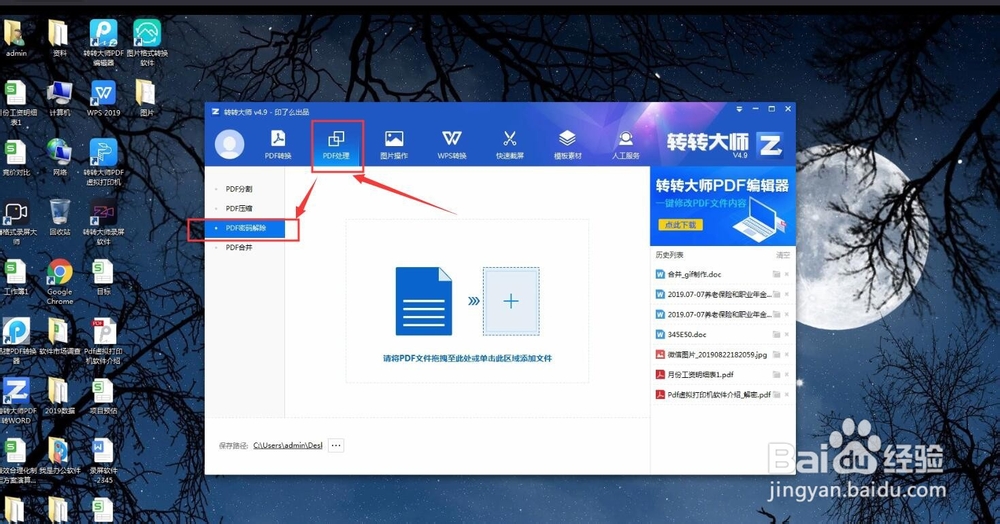Open folder location of 345E50.doc
This screenshot has width=1000, height=524.
[x=776, y=335]
